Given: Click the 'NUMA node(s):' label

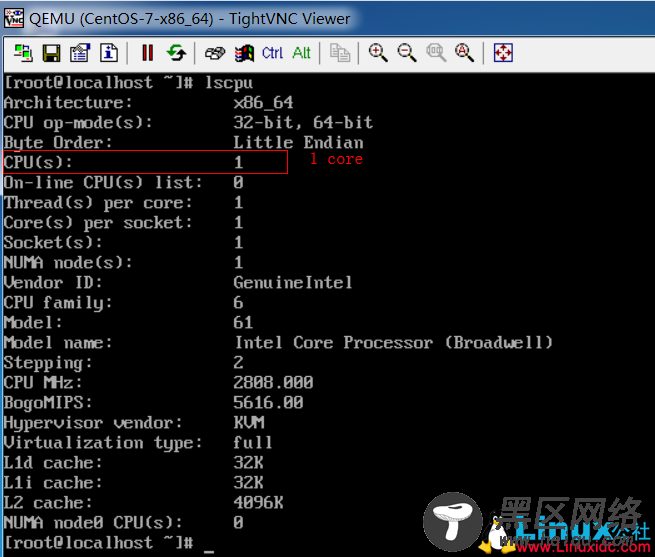Looking at the screenshot, I should click(68, 262).
